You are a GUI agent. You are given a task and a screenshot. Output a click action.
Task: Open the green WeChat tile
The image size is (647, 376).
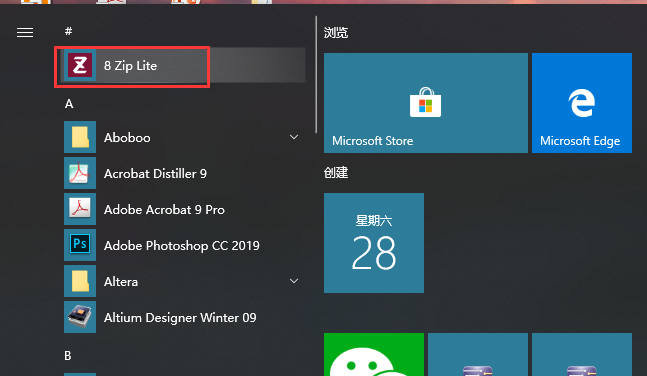(374, 355)
